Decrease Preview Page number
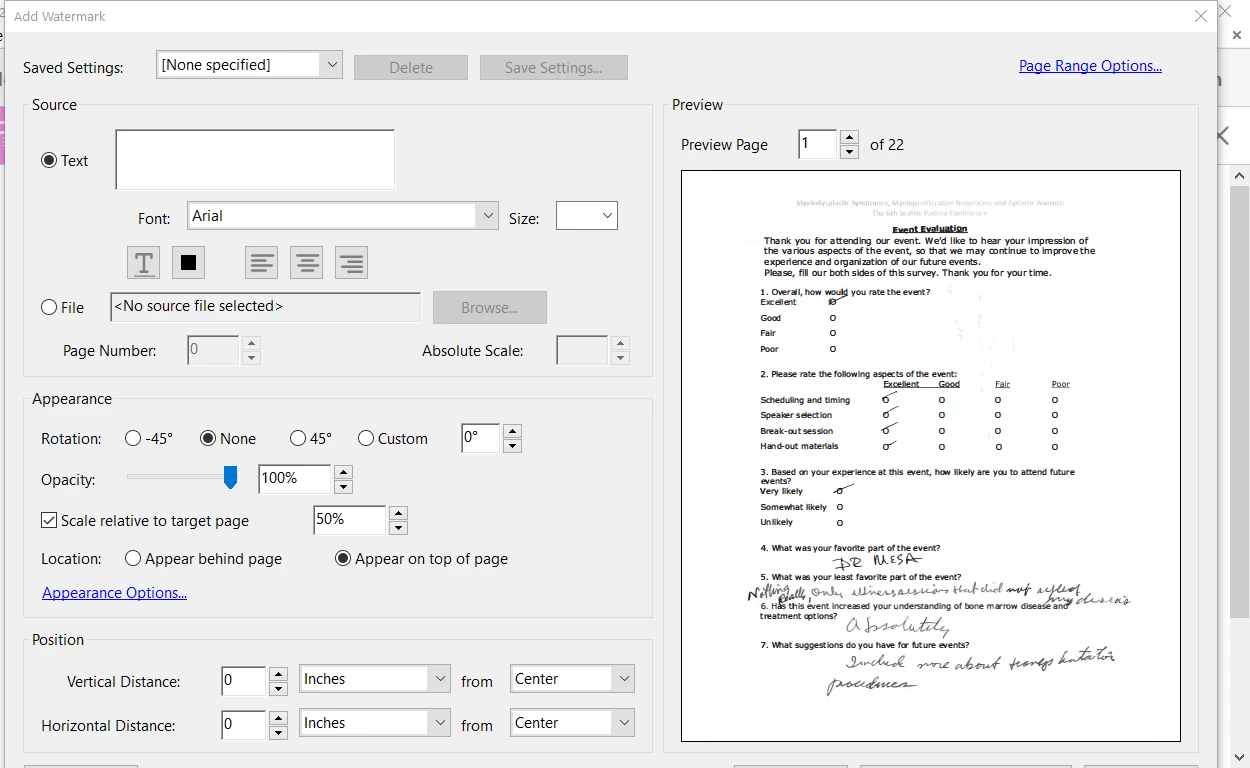The height and width of the screenshot is (768, 1250). tap(849, 152)
